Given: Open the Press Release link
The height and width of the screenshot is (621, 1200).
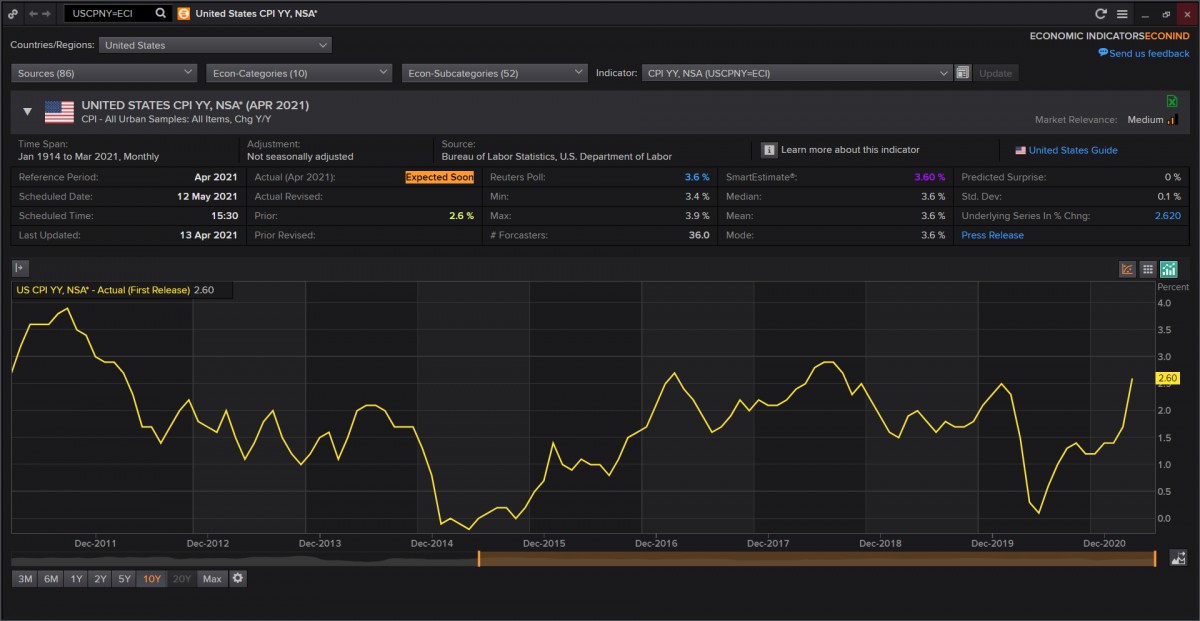Looking at the screenshot, I should coord(992,235).
